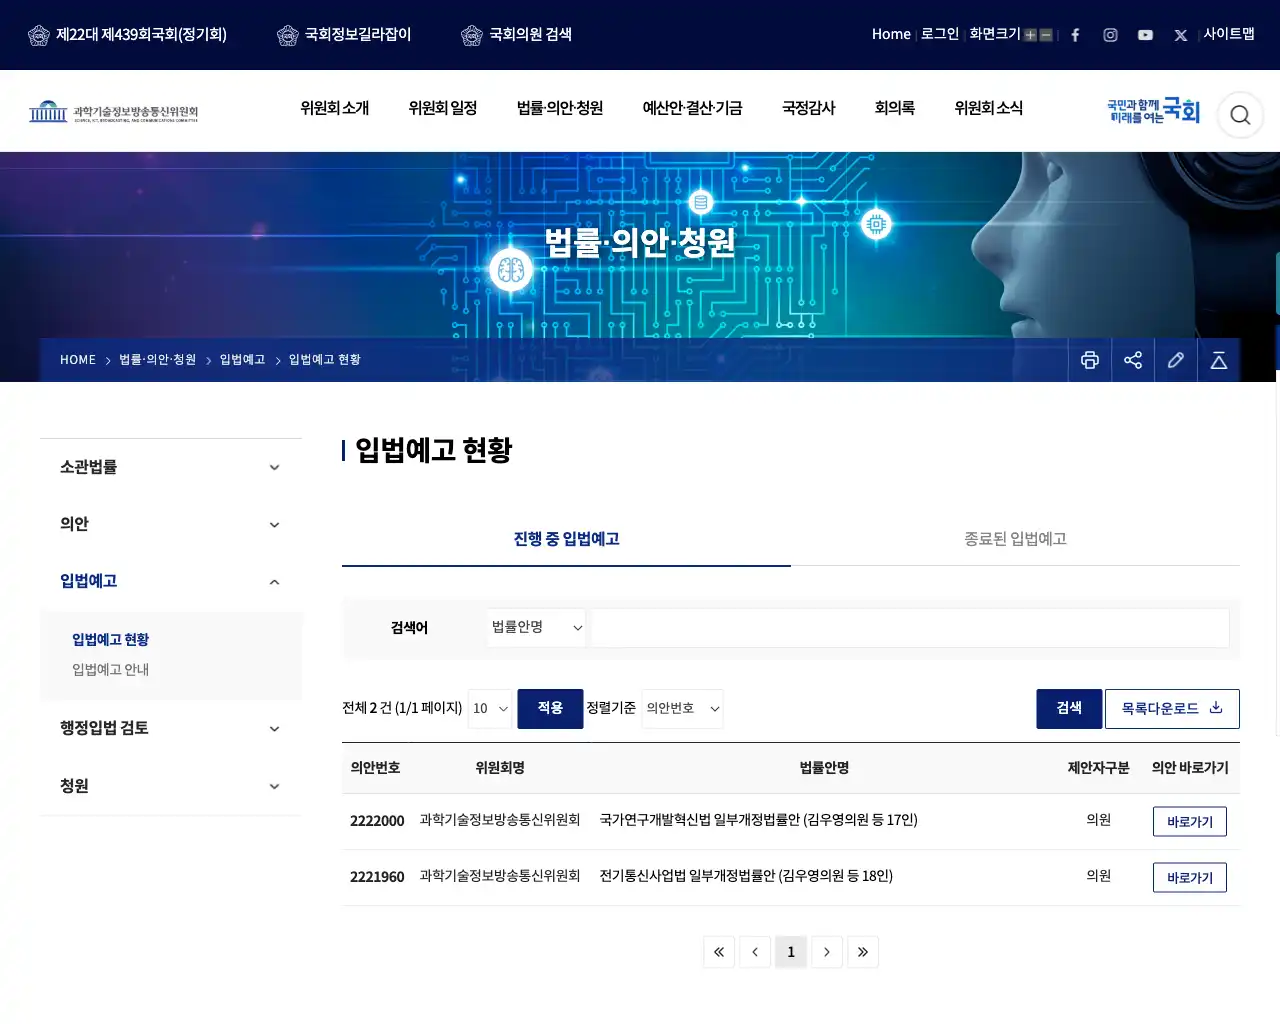Click the assembly emblem beside 제22대 제439회국회
Viewport: 1280px width, 1024px height.
click(x=39, y=35)
